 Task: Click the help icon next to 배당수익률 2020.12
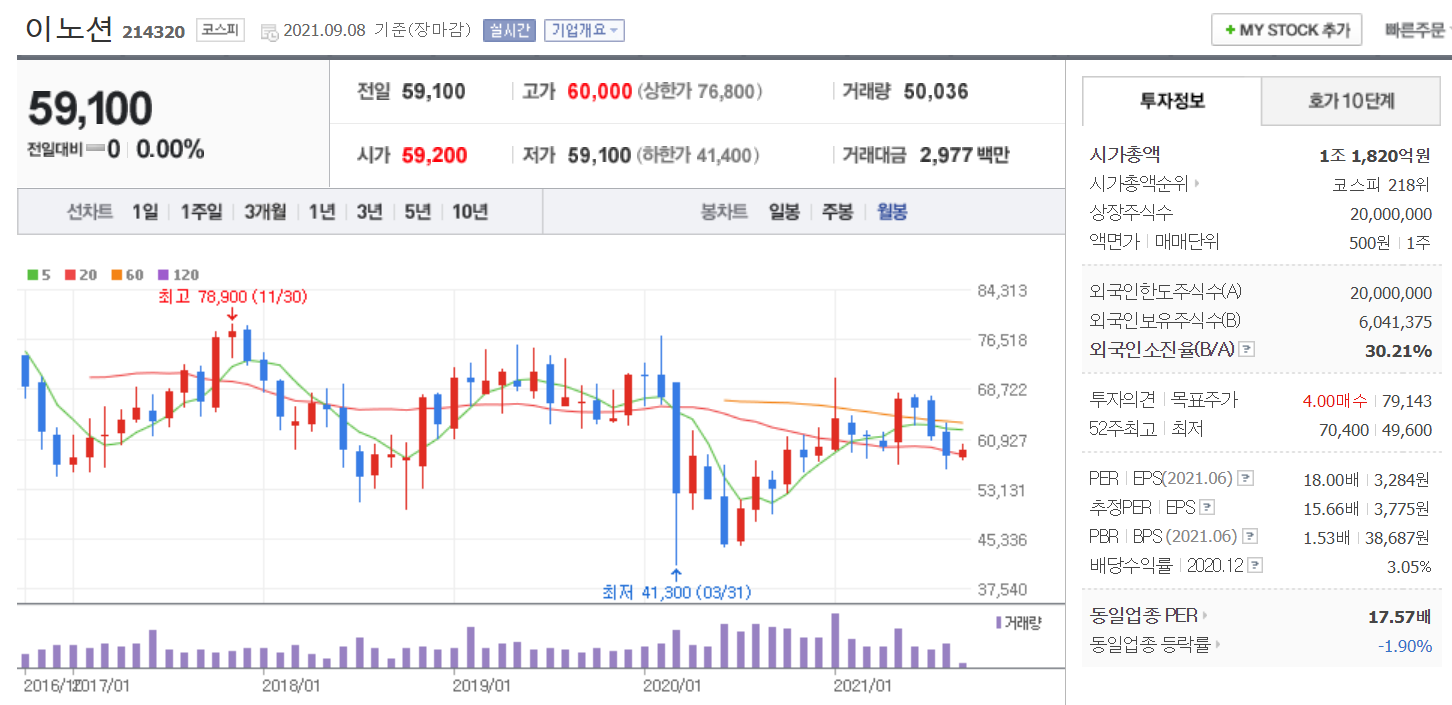1256,565
